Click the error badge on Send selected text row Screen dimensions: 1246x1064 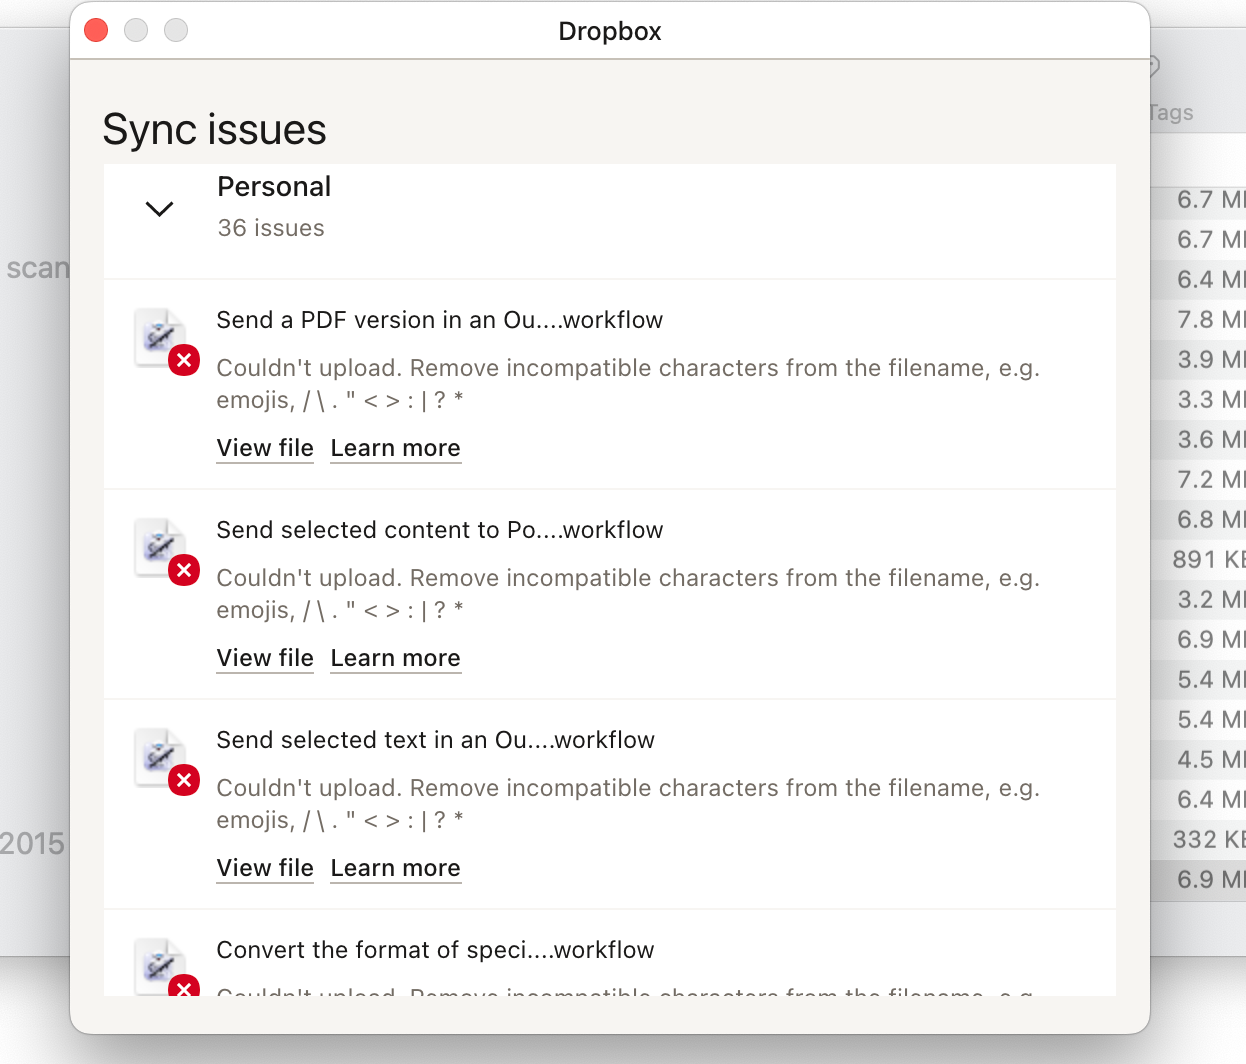point(184,780)
